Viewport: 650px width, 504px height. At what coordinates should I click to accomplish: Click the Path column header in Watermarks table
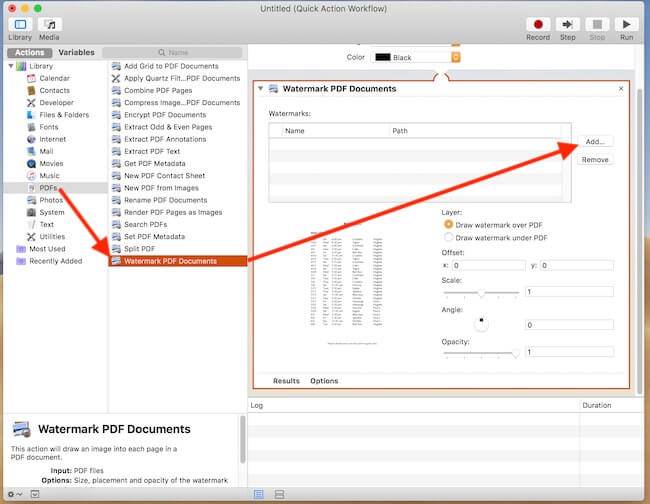point(476,131)
